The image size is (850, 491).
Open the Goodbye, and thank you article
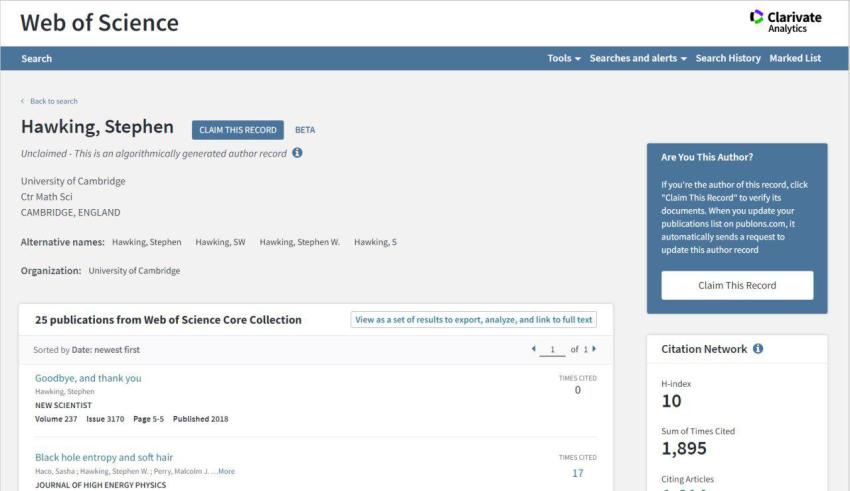click(x=88, y=378)
